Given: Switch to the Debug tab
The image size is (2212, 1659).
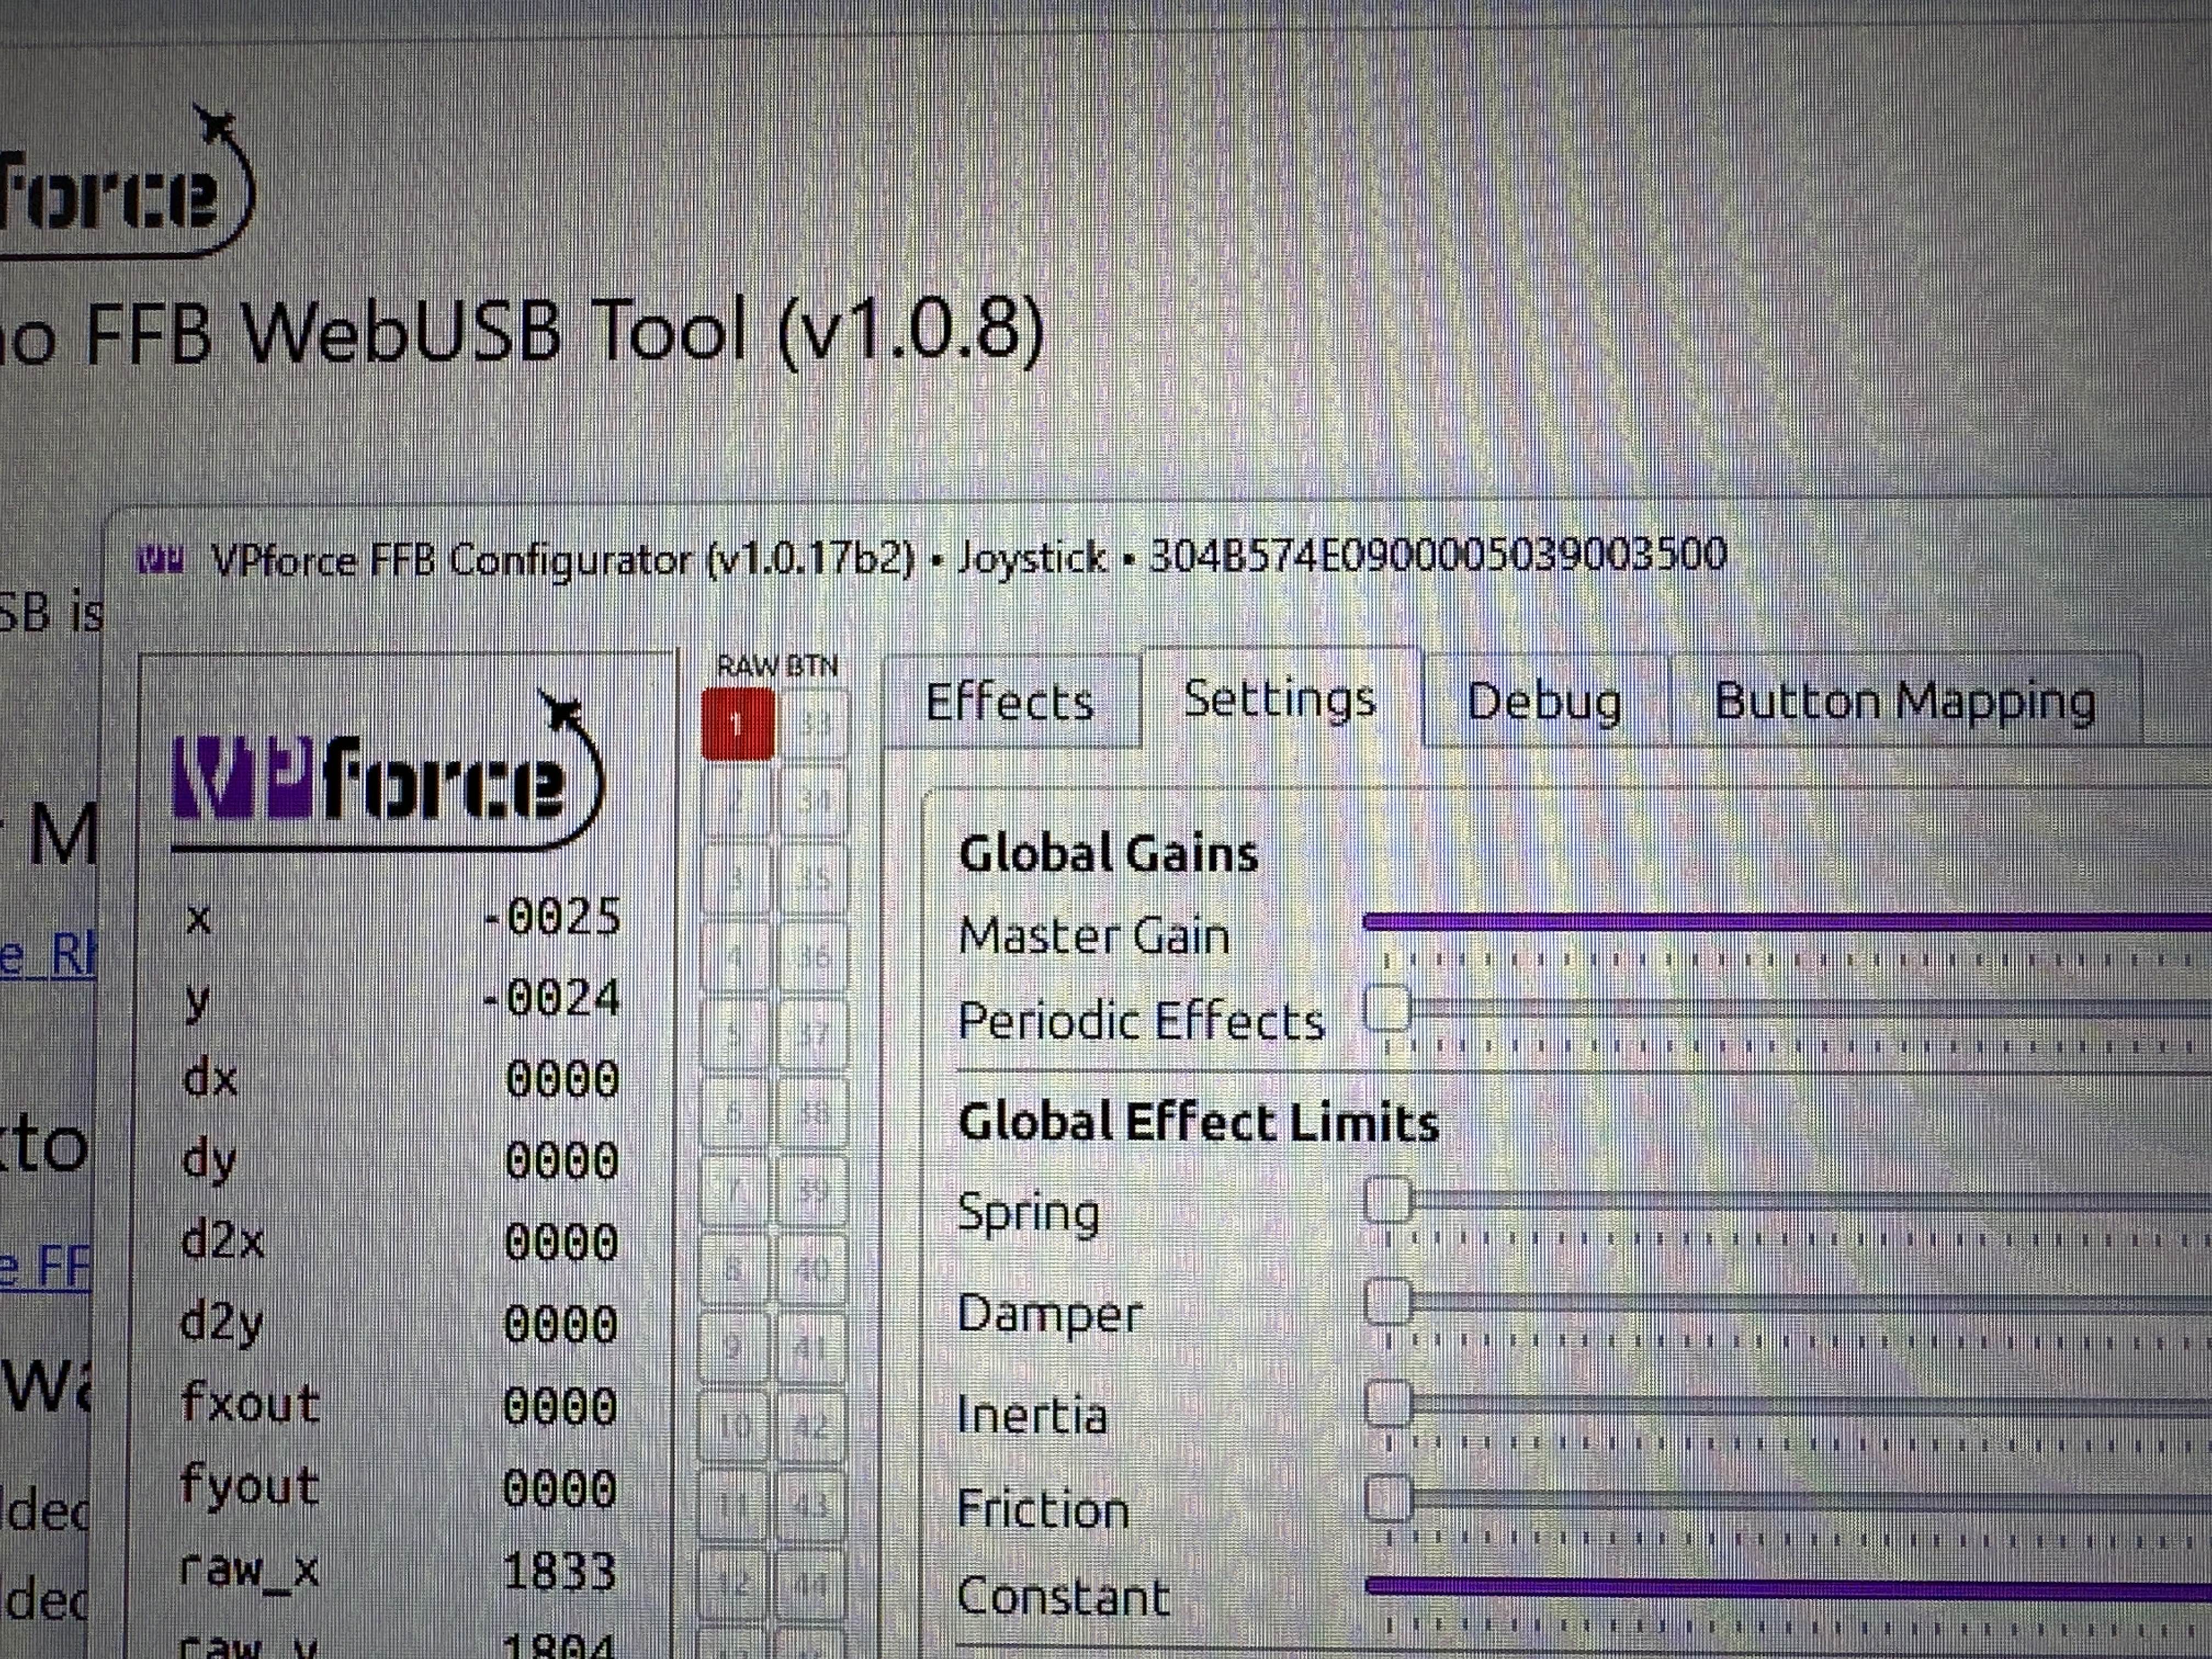Looking at the screenshot, I should coord(1543,703).
